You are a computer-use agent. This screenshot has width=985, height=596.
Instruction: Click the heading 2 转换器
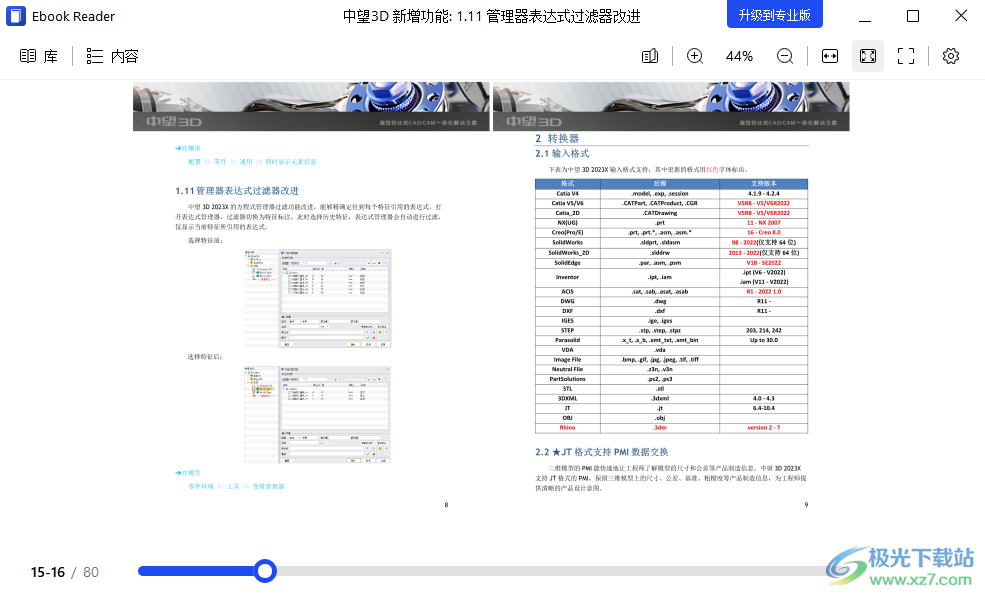(x=557, y=138)
